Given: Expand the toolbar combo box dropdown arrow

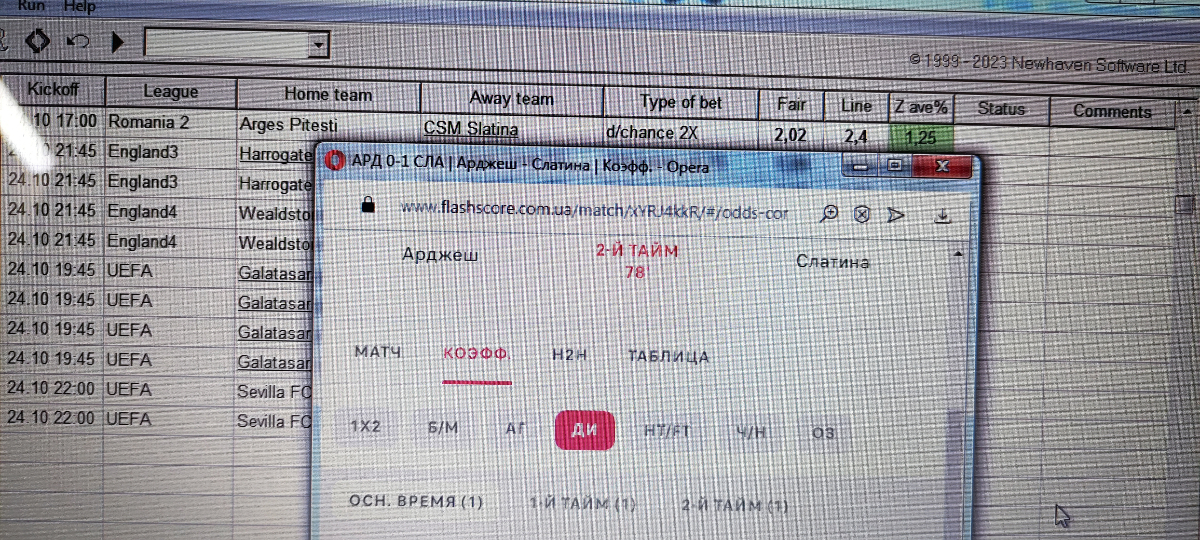Looking at the screenshot, I should 319,44.
